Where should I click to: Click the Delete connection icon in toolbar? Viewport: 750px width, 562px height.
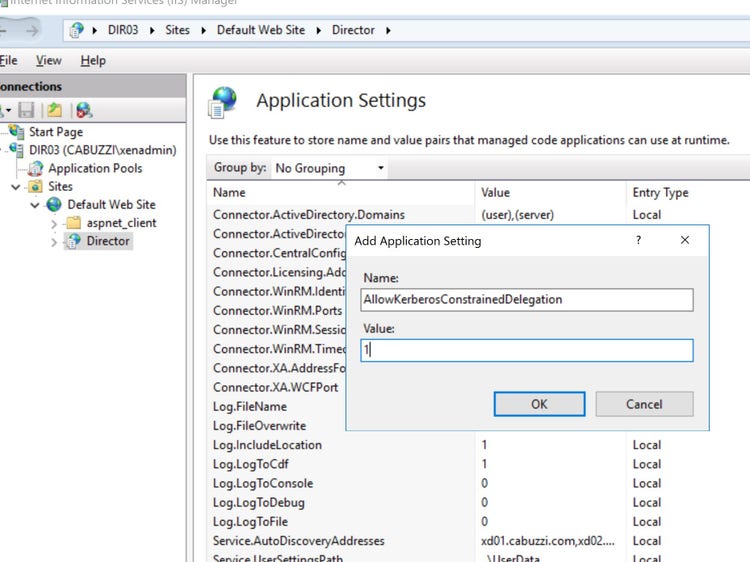[x=84, y=110]
